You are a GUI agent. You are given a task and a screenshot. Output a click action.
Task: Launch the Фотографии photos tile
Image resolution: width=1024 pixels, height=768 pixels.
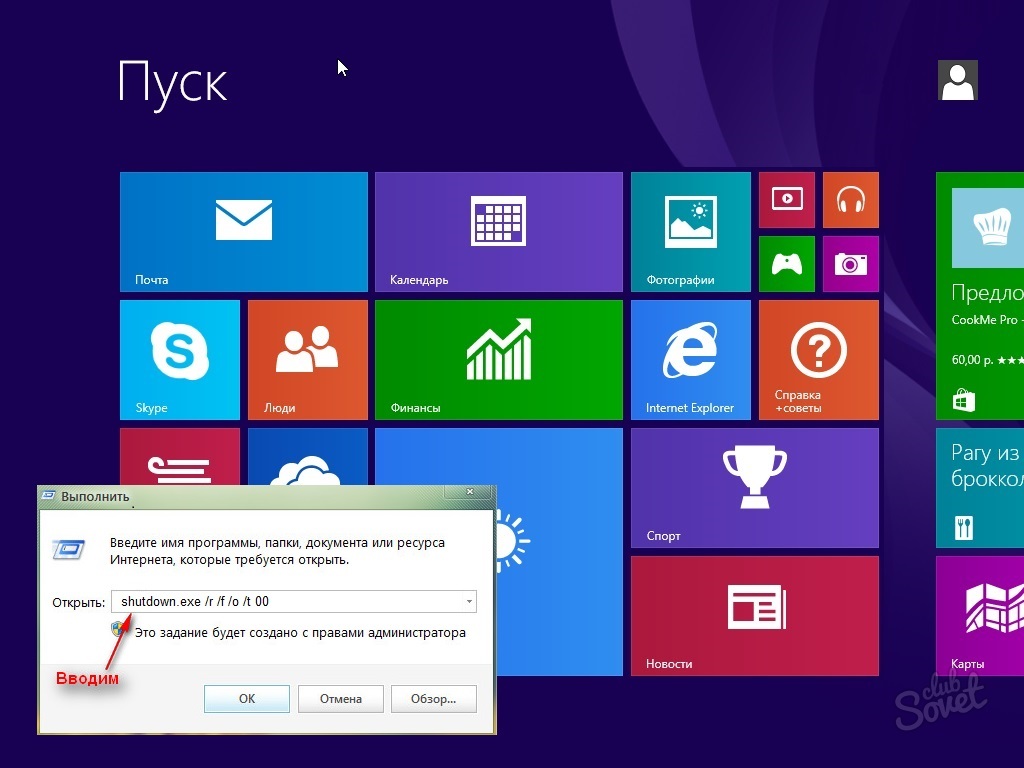(690, 231)
